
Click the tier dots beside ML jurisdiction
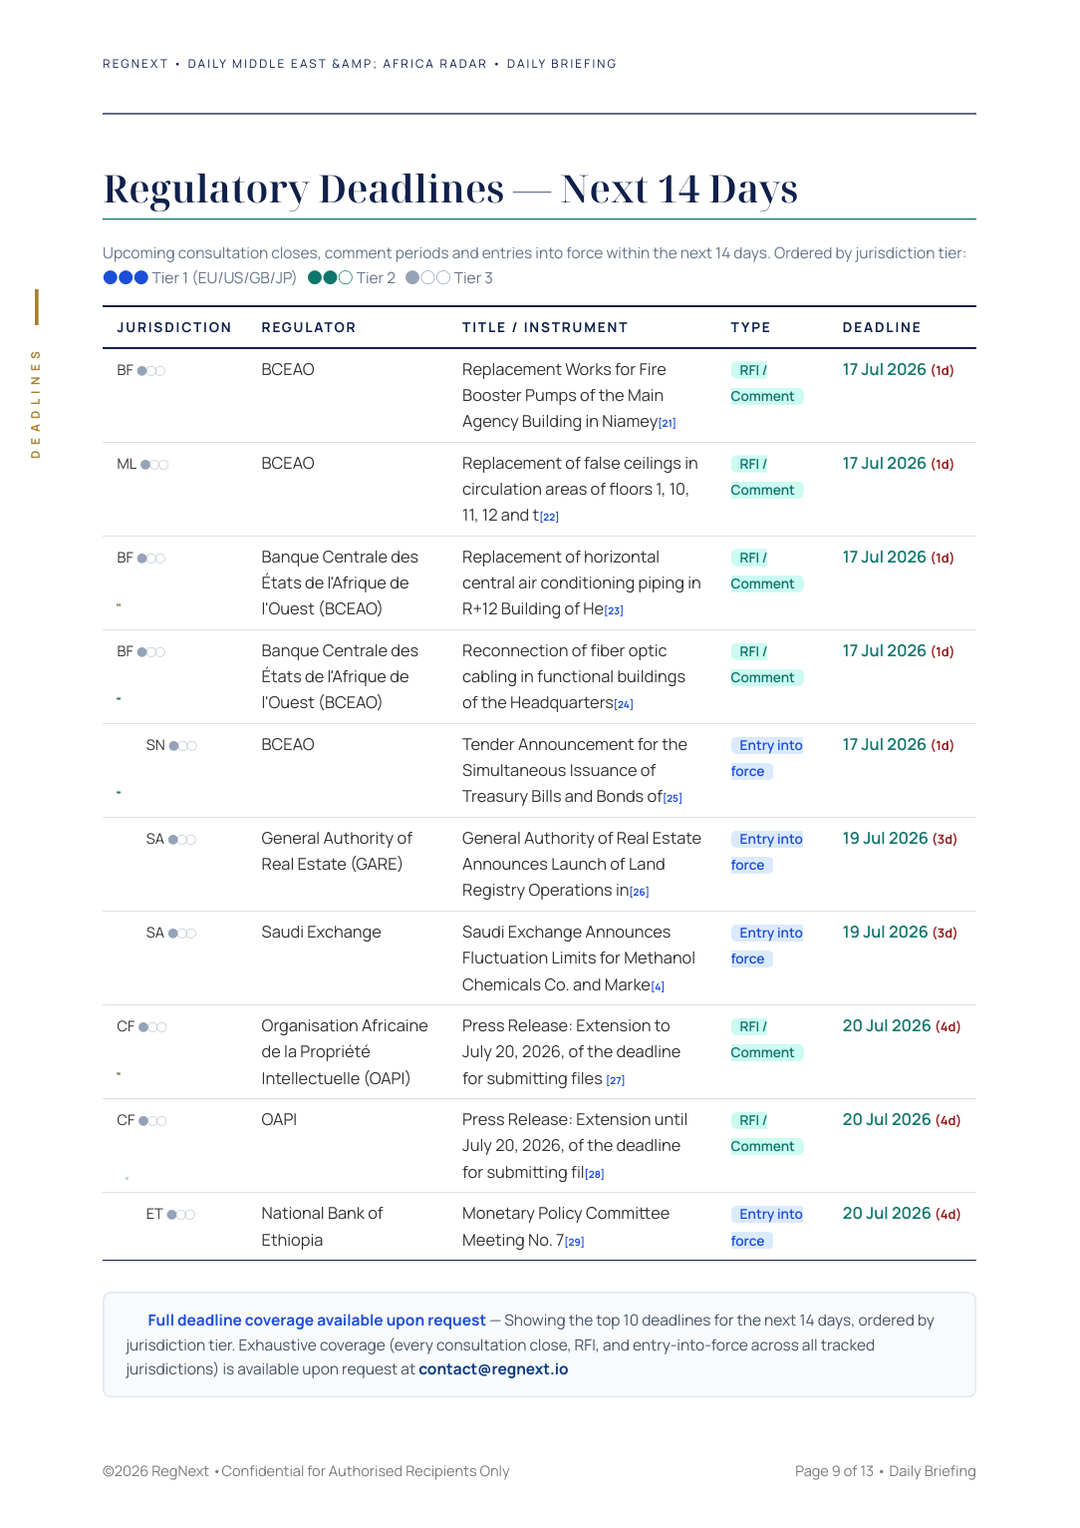point(154,465)
